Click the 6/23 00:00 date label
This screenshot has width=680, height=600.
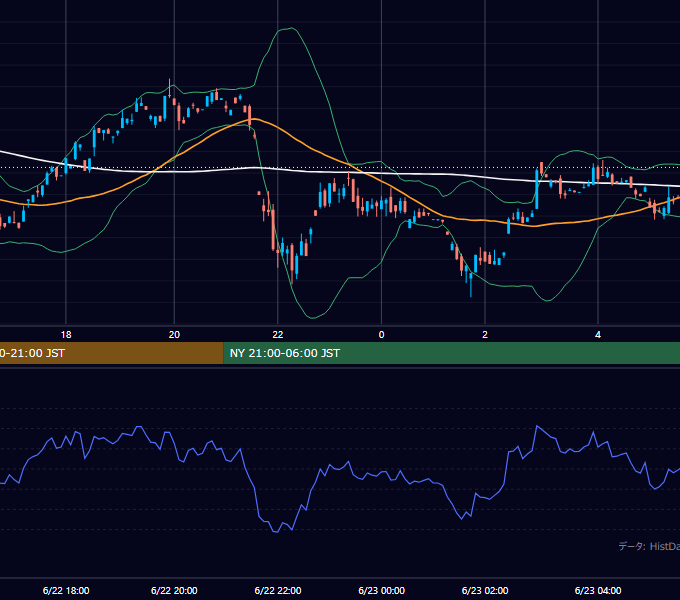tap(381, 590)
